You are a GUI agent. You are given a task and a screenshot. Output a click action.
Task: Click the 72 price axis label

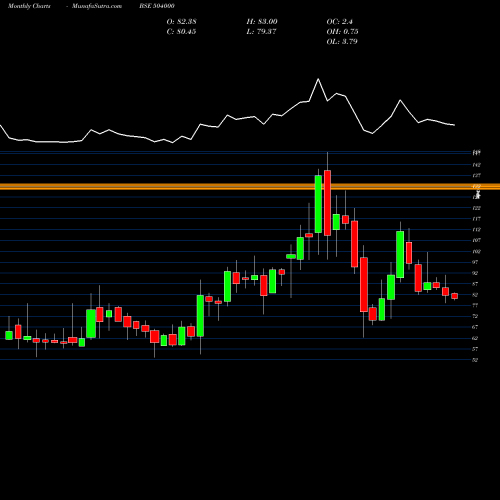click(475, 316)
